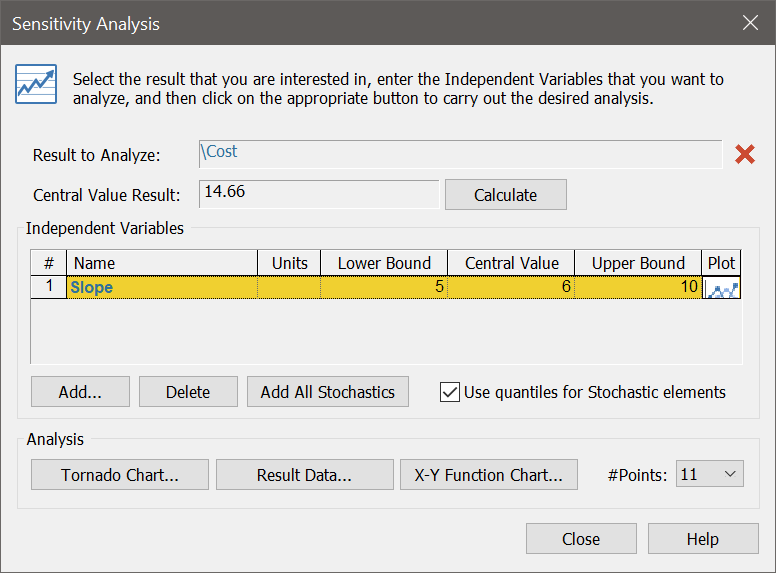Click the Calculate button
The width and height of the screenshot is (776, 573).
(x=505, y=195)
